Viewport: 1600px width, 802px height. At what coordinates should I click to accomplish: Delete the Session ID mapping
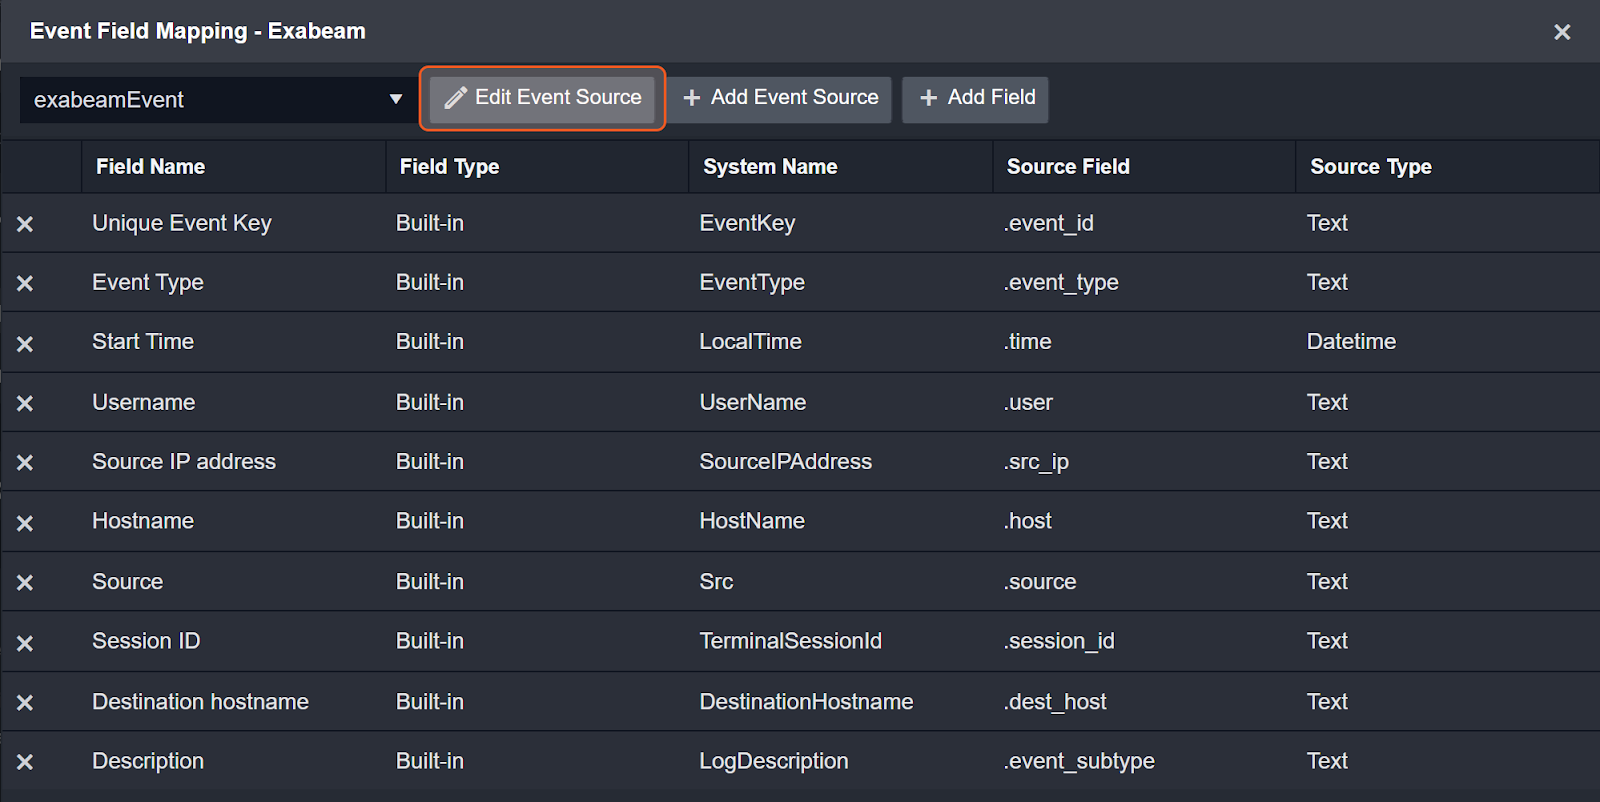[25, 643]
